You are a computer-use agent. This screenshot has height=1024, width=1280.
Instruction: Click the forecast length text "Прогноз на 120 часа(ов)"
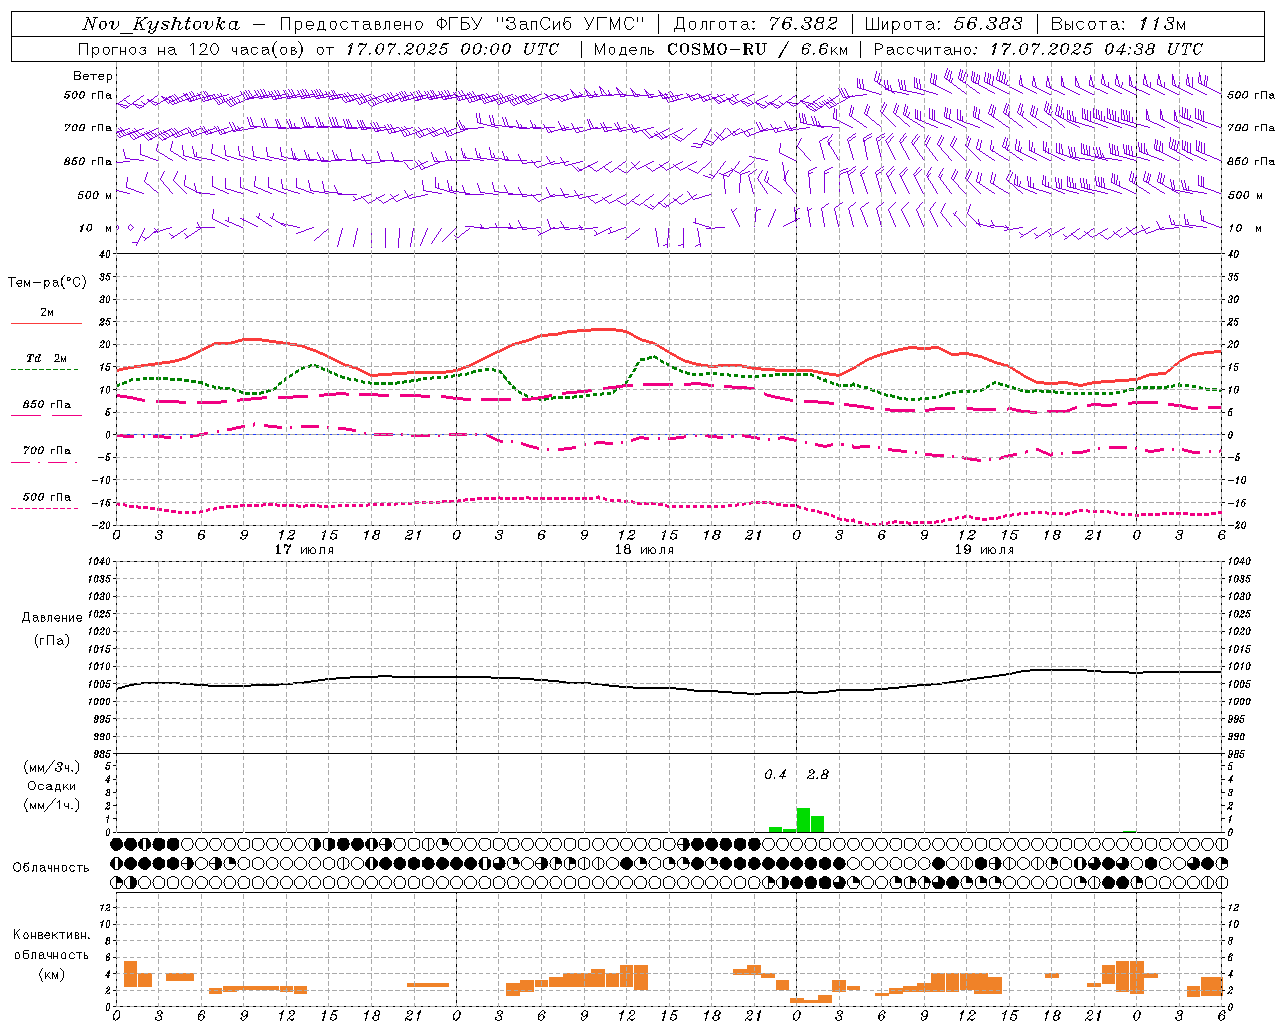192,49
